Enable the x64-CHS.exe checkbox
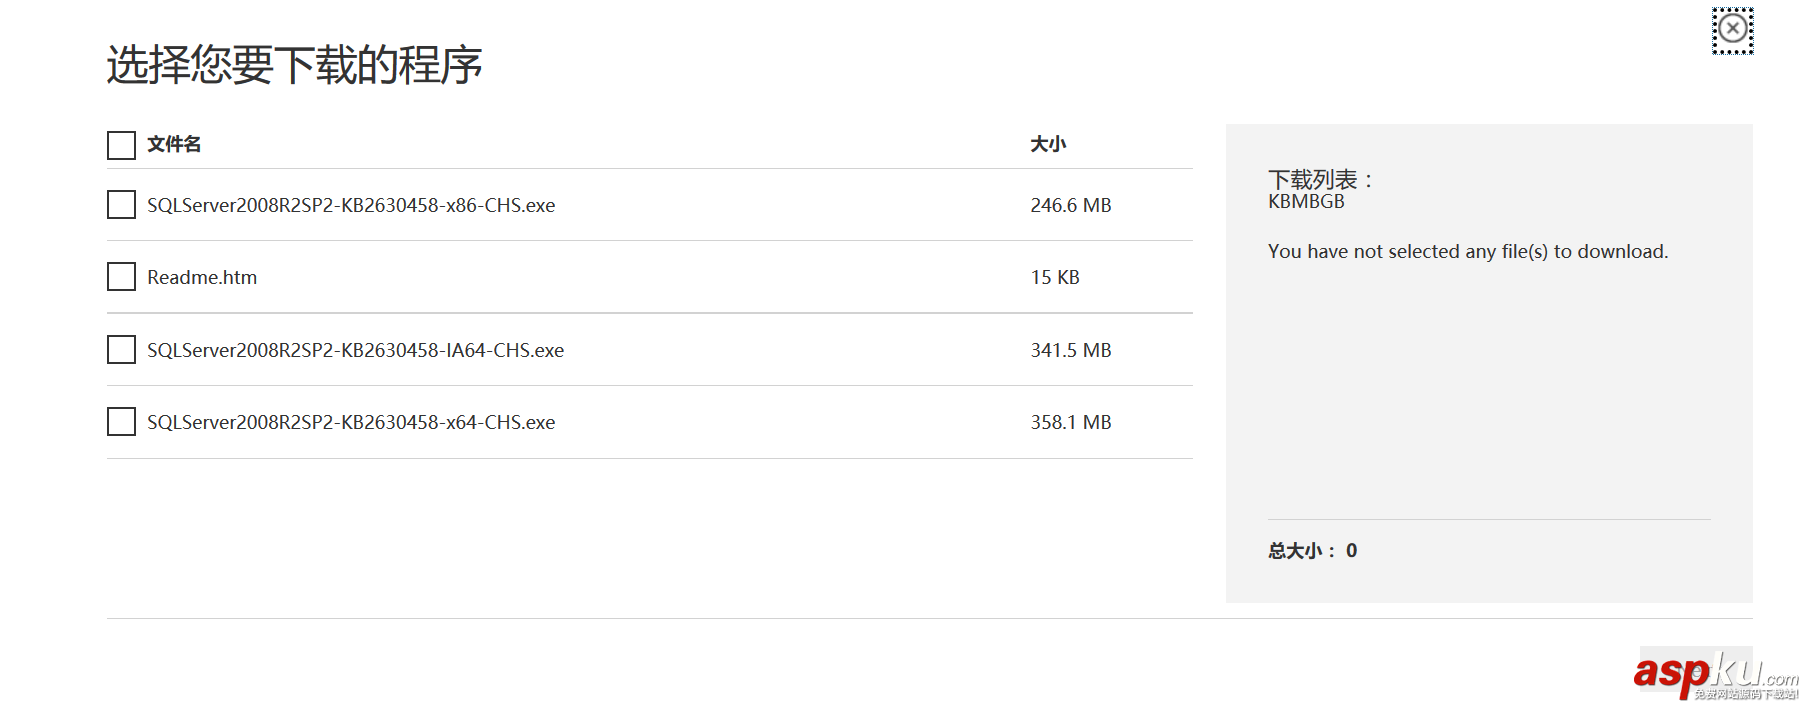This screenshot has width=1804, height=706. [x=121, y=422]
